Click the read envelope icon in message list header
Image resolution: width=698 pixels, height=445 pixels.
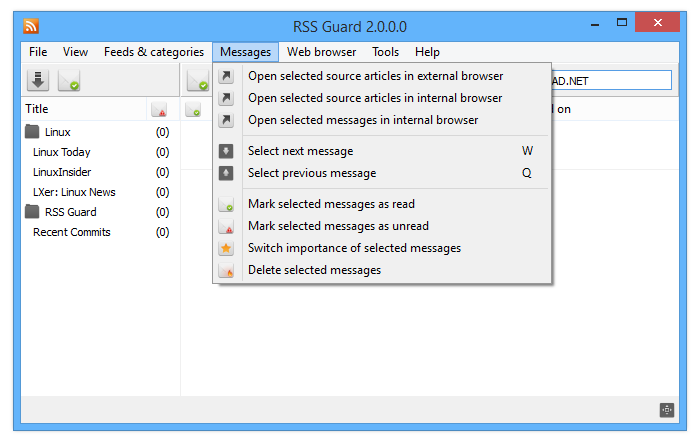(193, 109)
